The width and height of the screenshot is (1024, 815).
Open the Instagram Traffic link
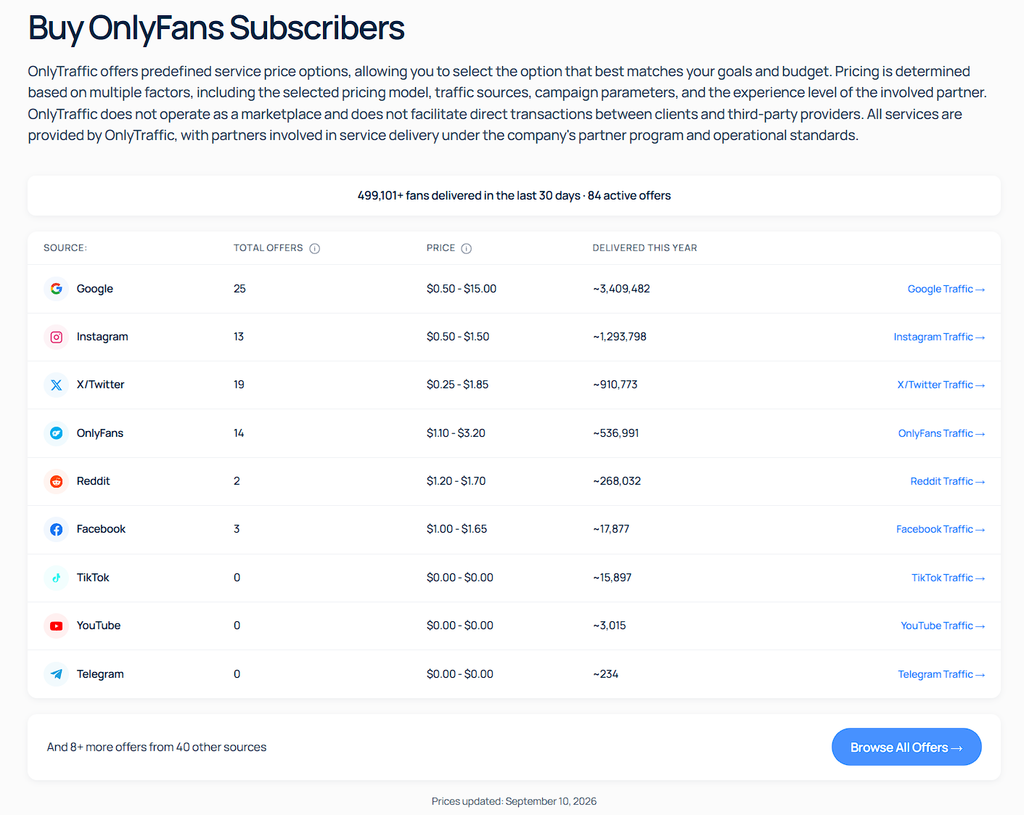click(x=939, y=337)
